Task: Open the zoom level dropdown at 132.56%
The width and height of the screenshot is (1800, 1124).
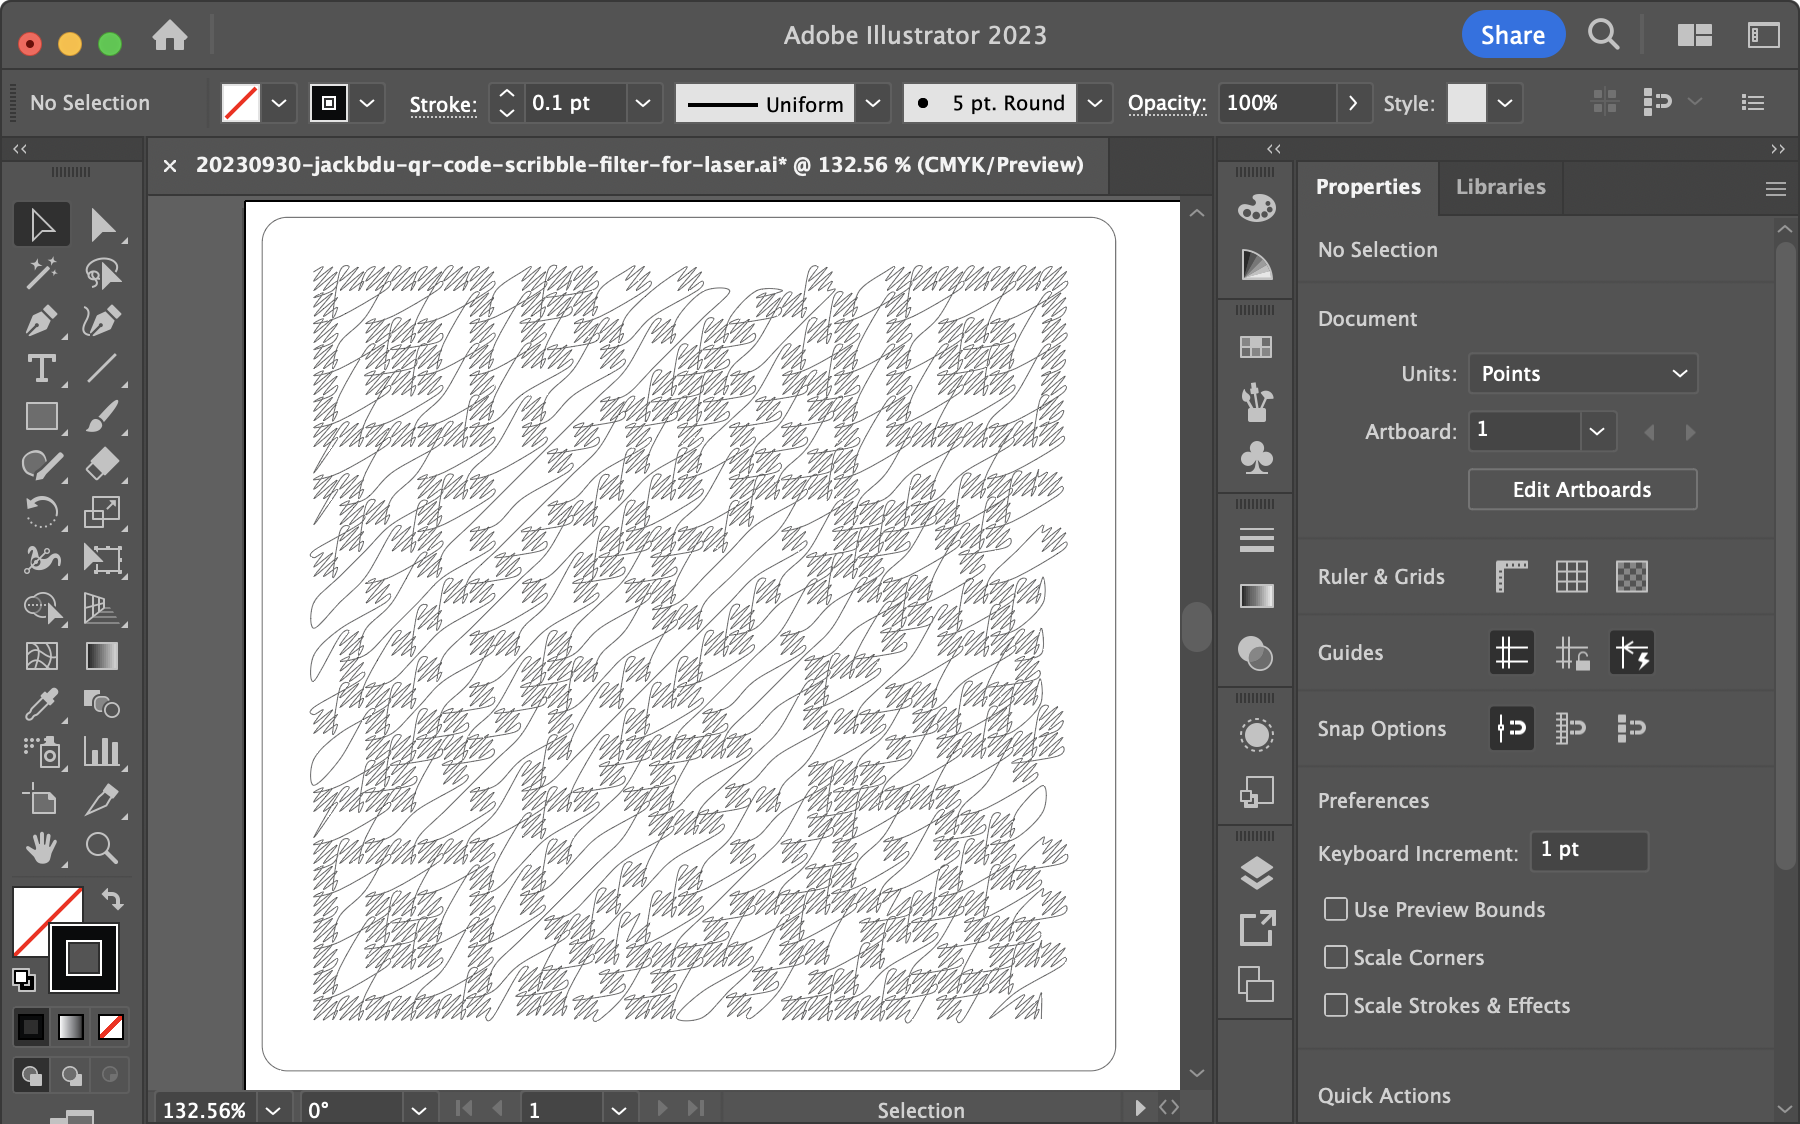Action: [273, 1110]
